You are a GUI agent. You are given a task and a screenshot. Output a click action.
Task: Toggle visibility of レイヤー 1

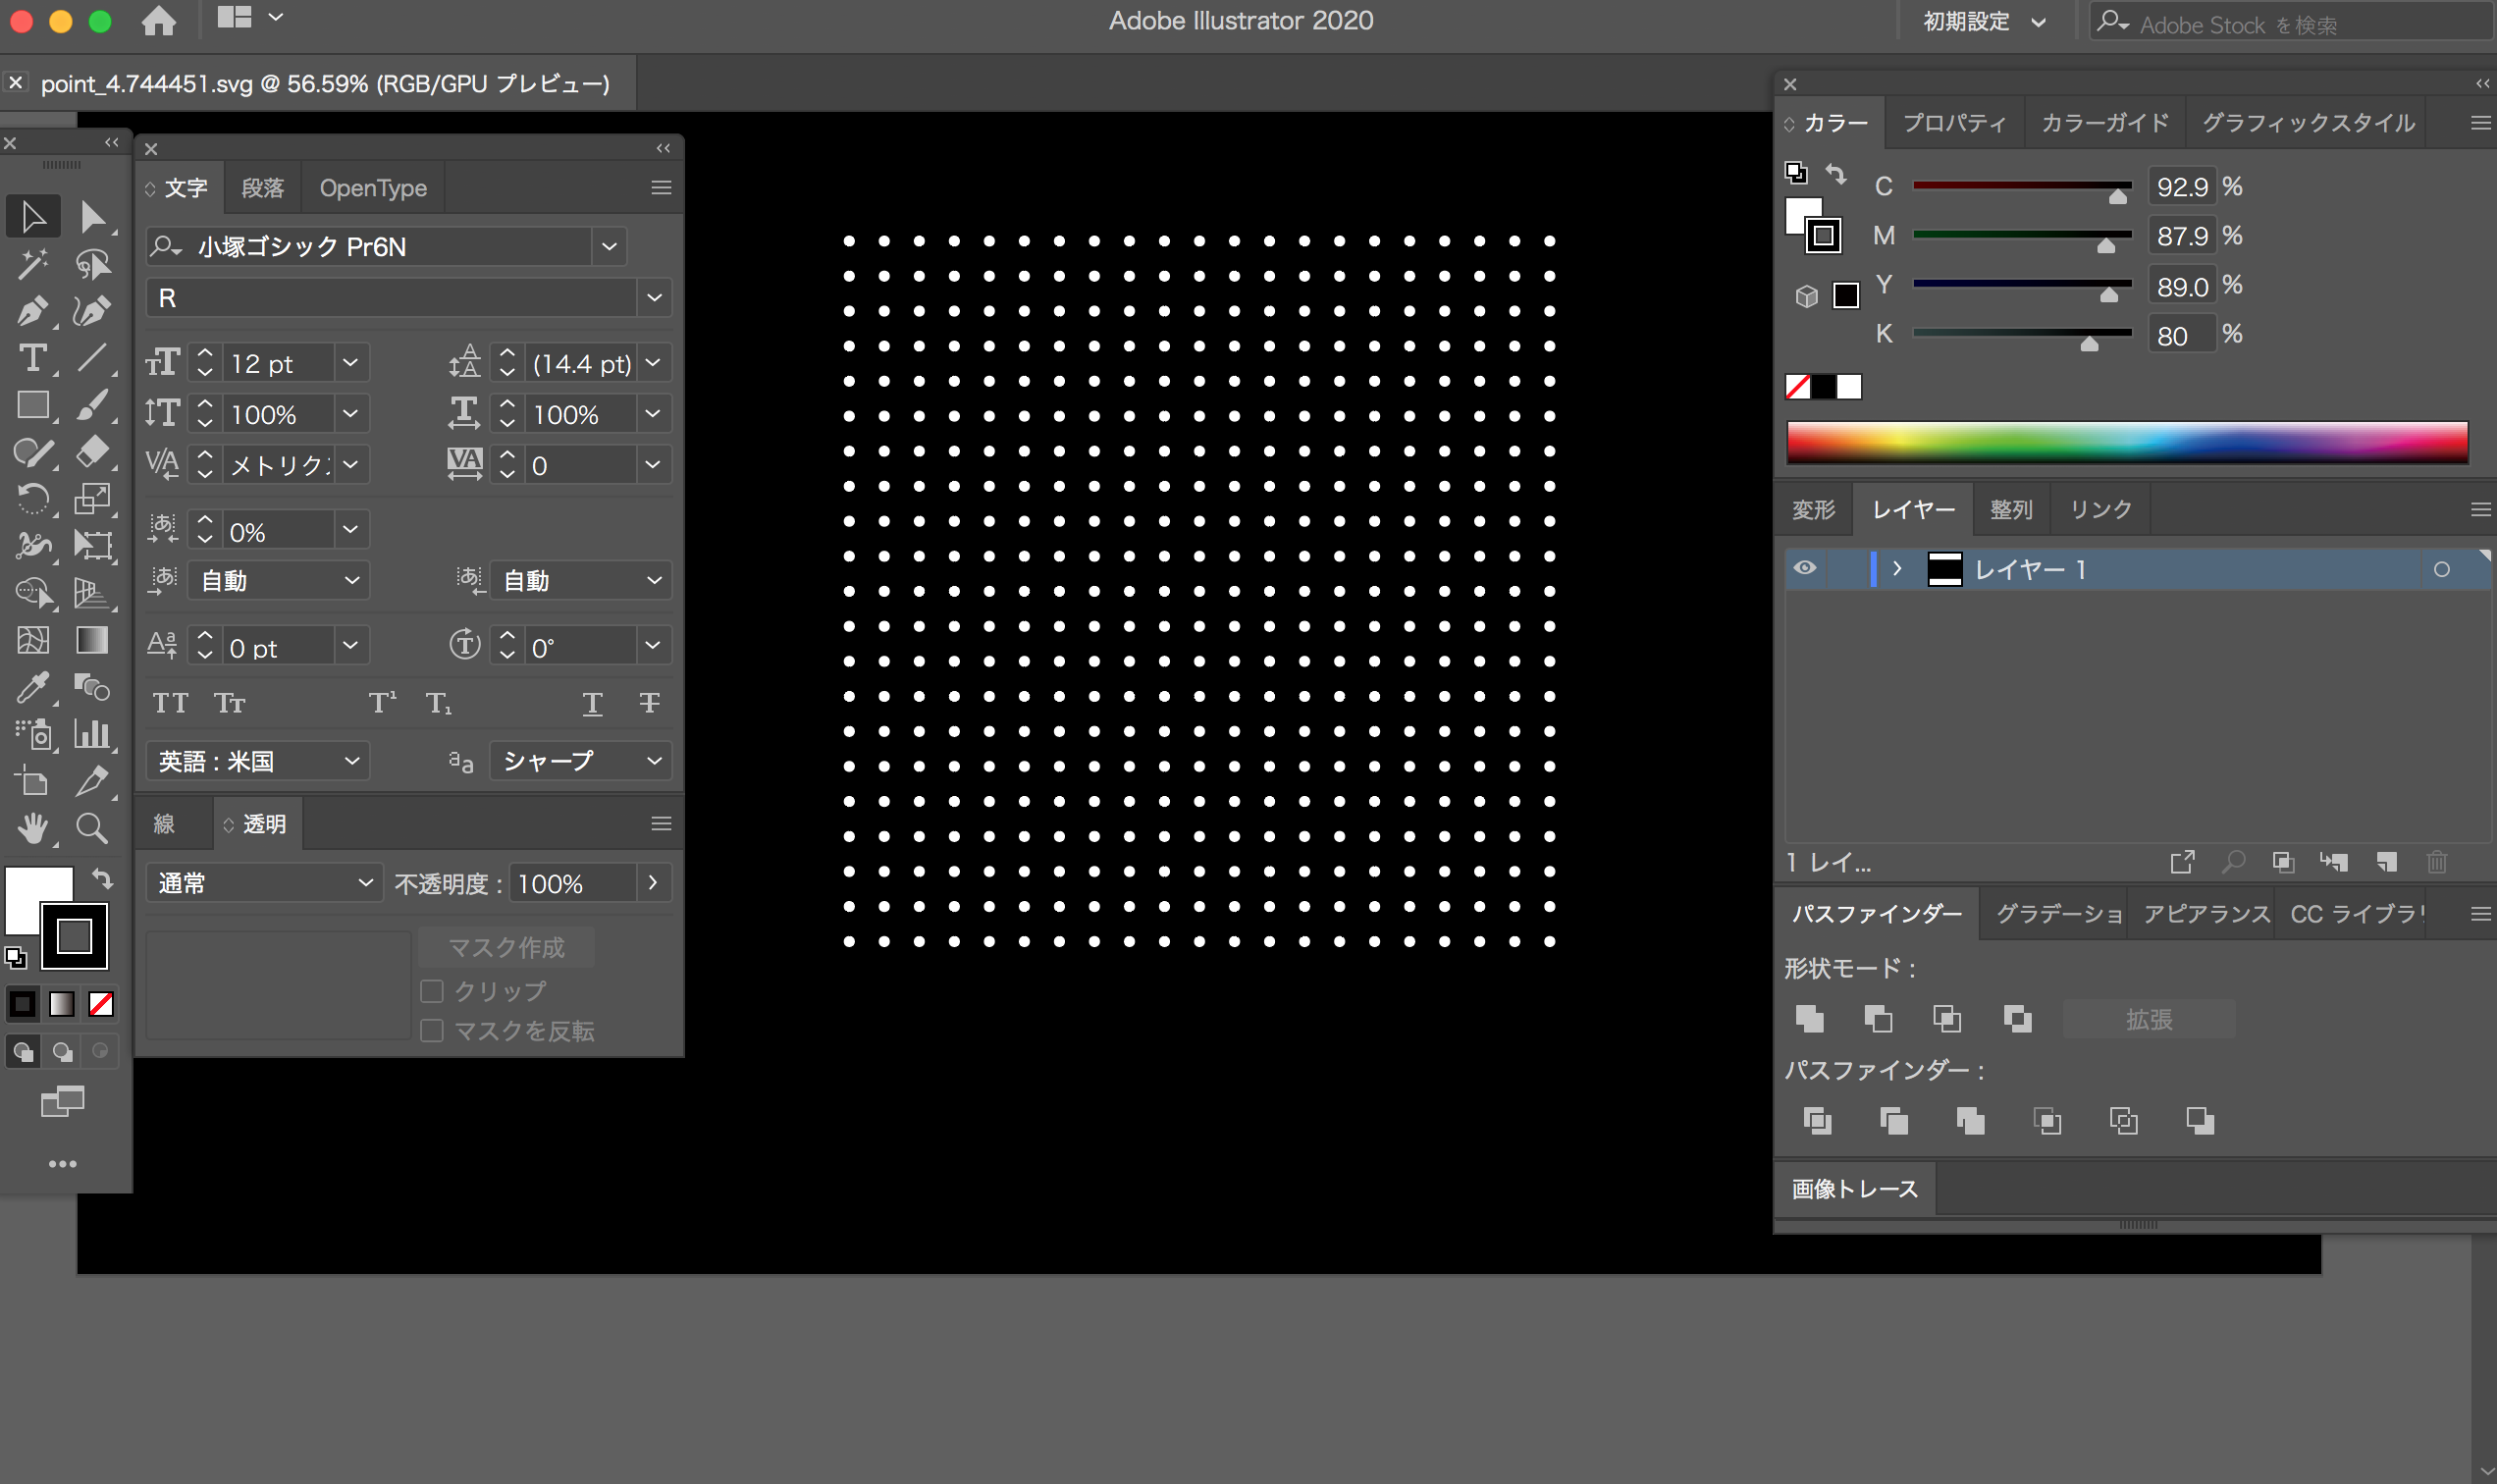(1804, 568)
